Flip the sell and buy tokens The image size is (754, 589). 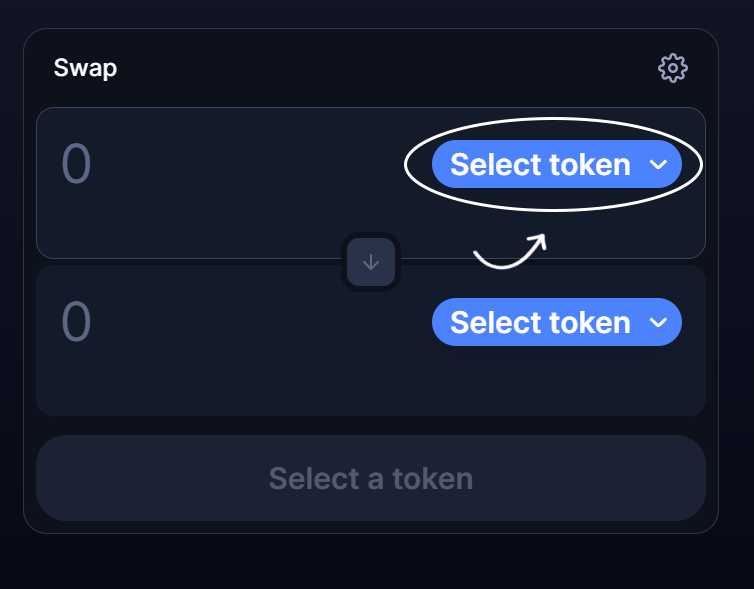371,262
